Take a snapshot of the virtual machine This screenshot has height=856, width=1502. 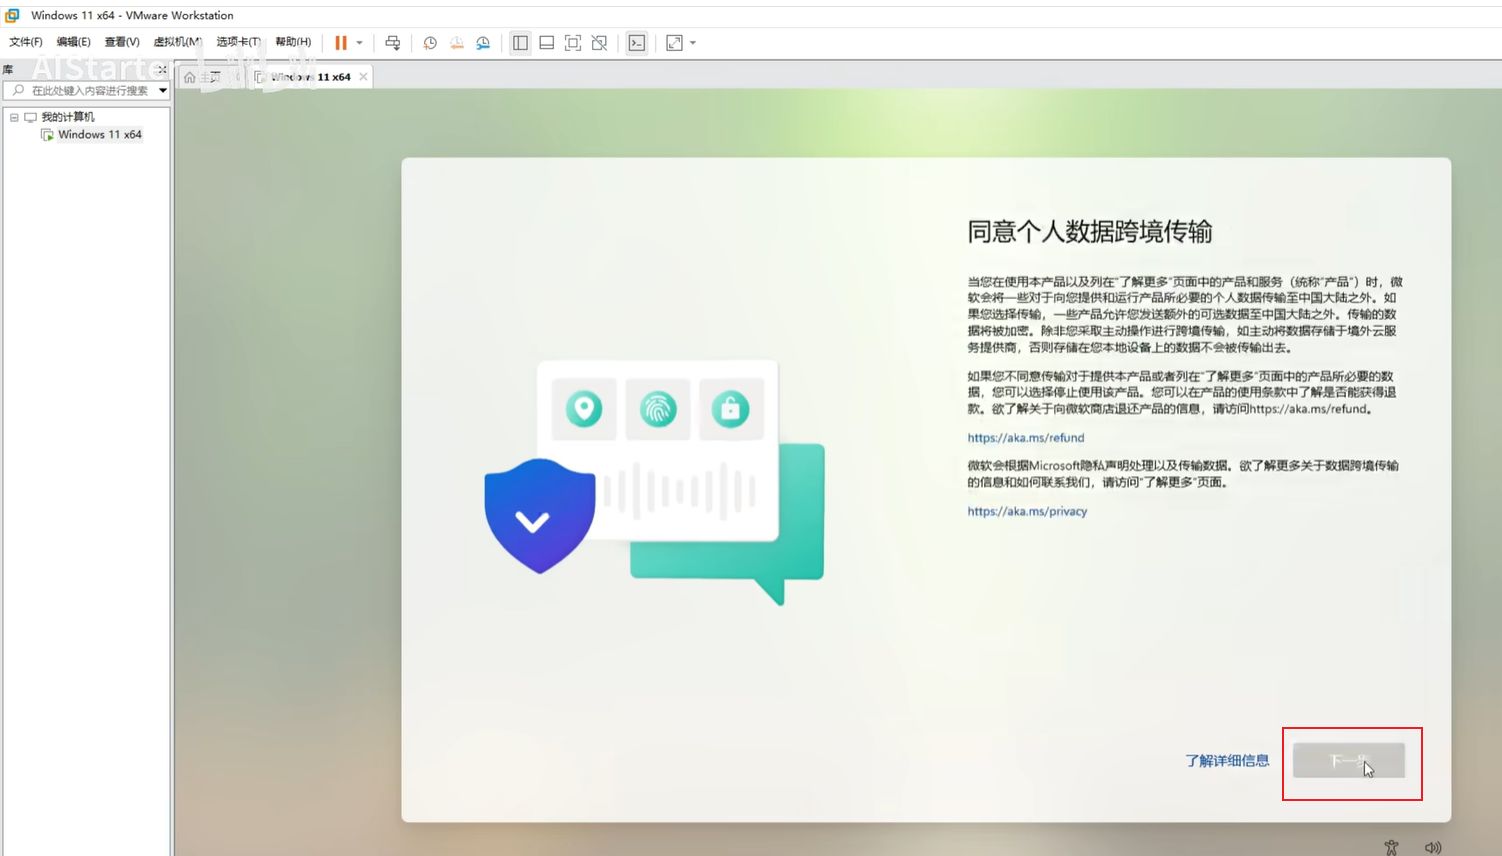tap(430, 43)
